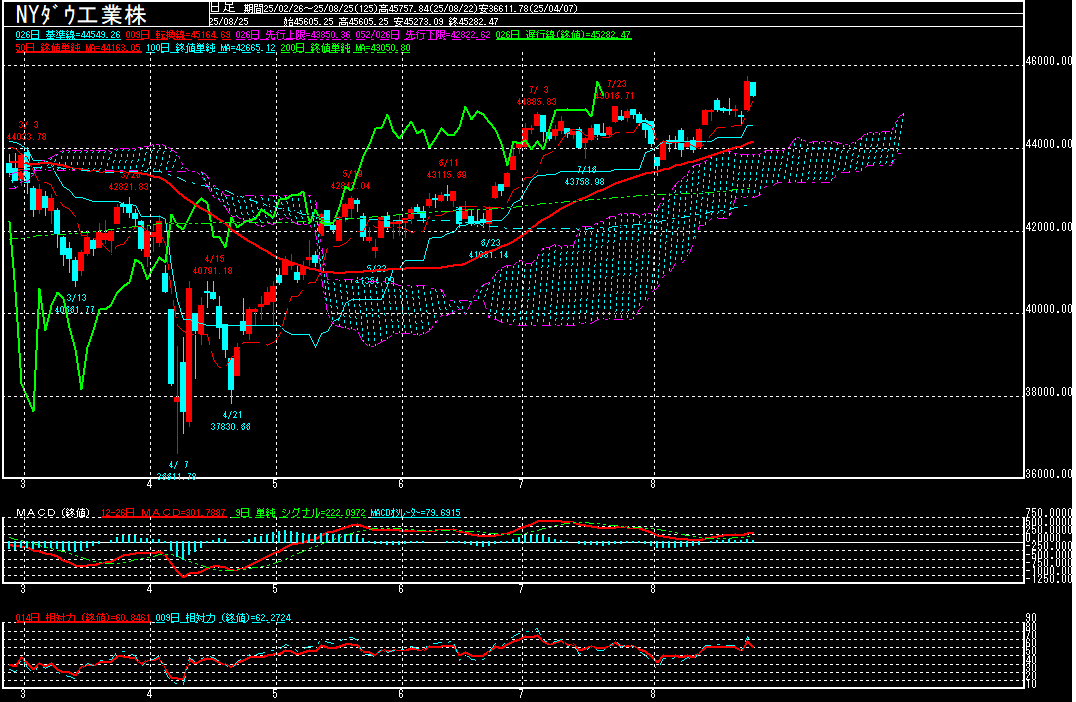
Task: Click month 5 on main chart axis
Action: [275, 484]
